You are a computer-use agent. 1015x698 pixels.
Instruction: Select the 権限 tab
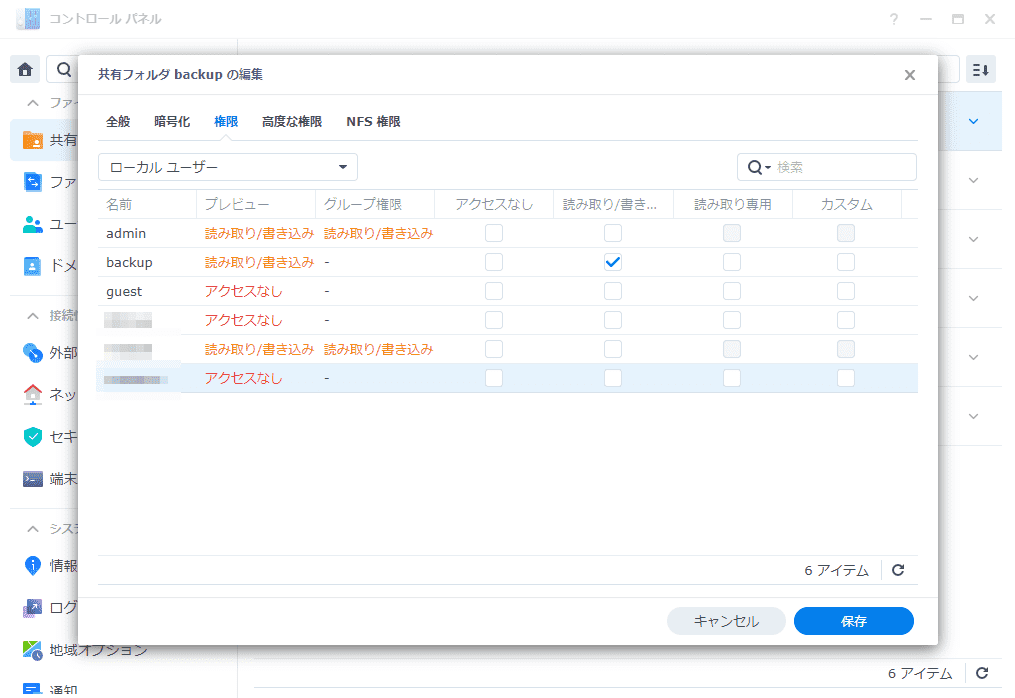[226, 122]
